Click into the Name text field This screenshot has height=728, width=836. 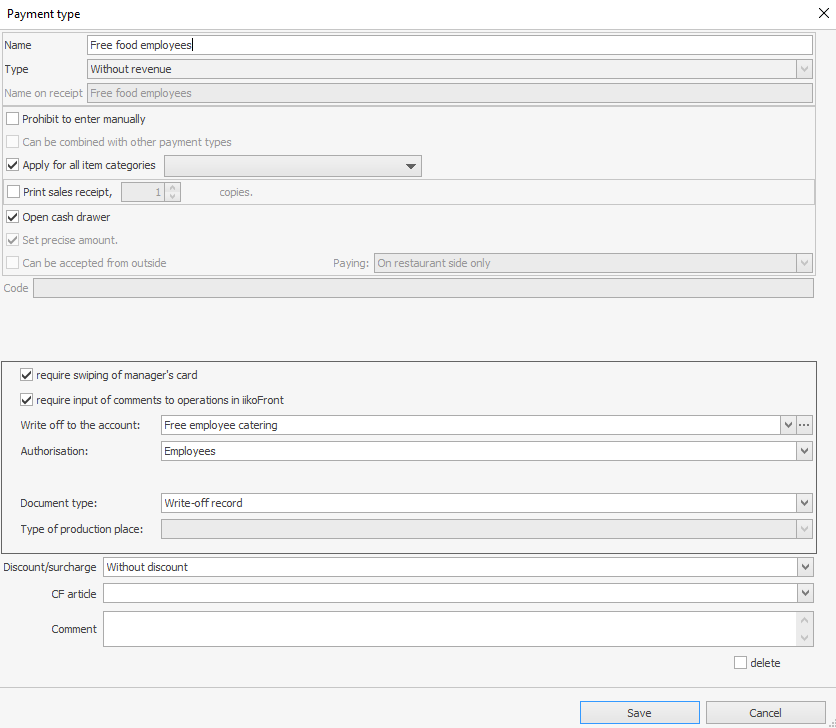[x=450, y=45]
